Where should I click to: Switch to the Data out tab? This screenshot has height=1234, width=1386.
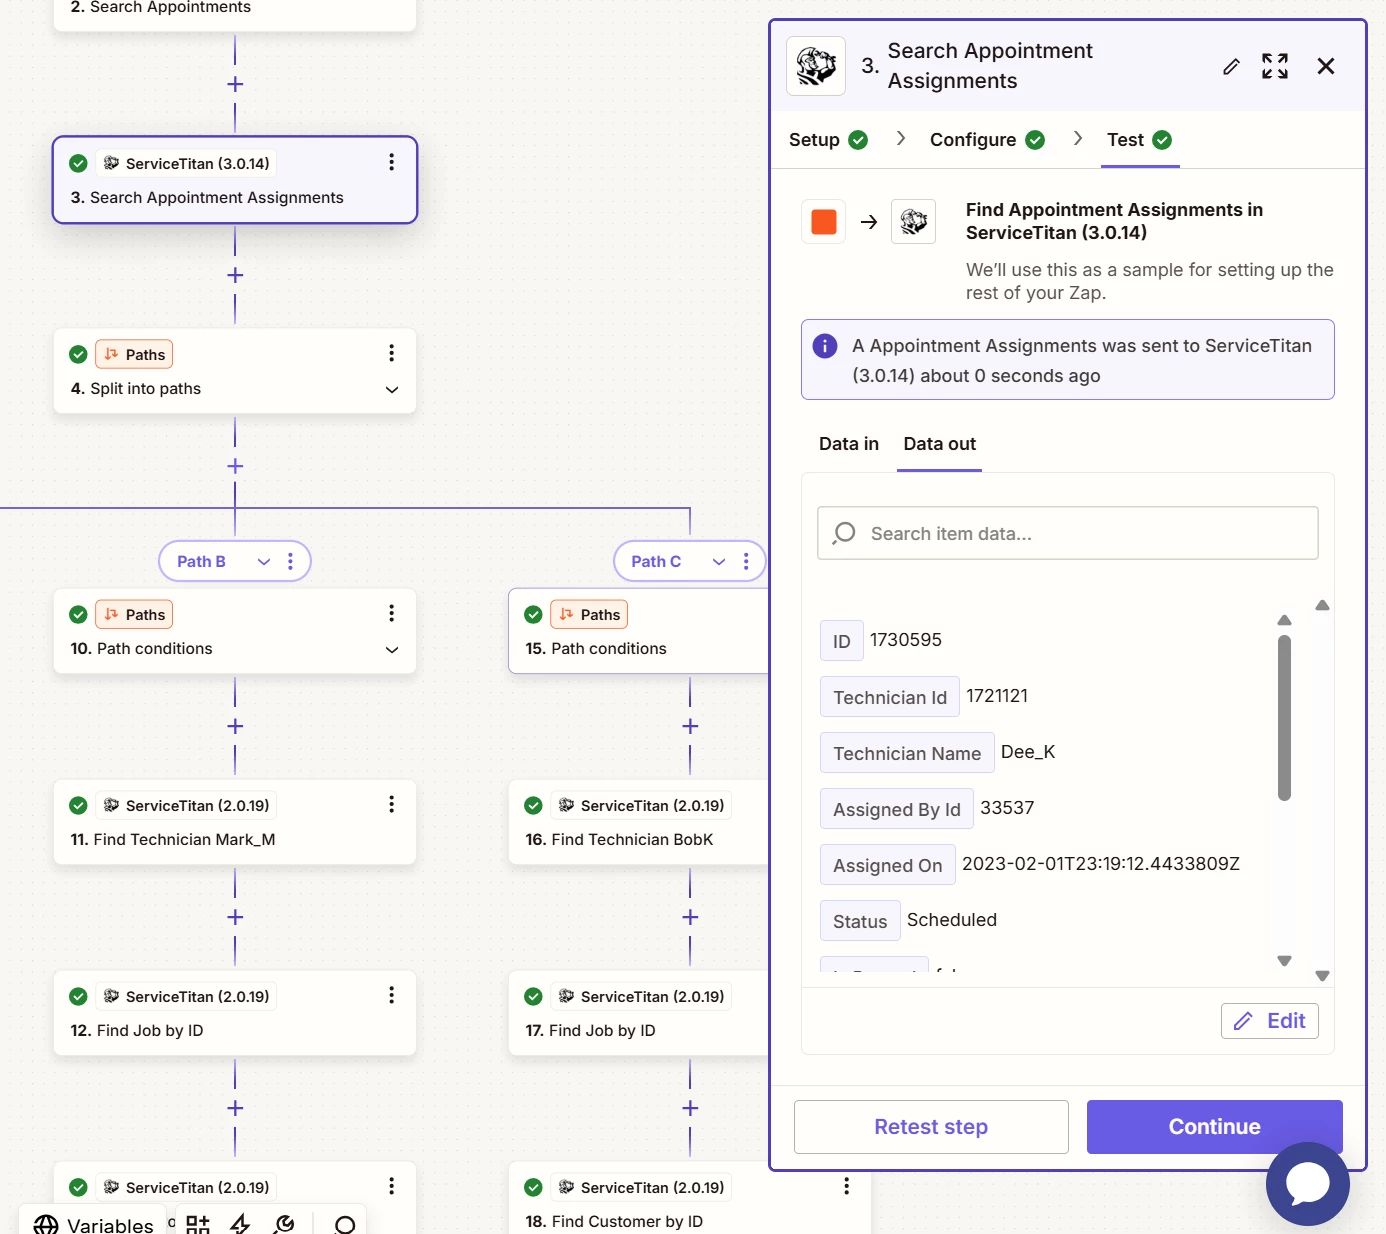(x=940, y=444)
